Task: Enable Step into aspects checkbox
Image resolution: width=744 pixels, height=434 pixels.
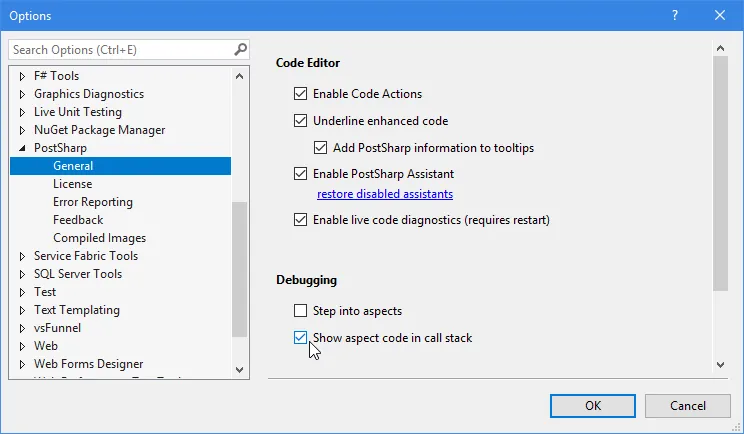Action: pos(300,311)
